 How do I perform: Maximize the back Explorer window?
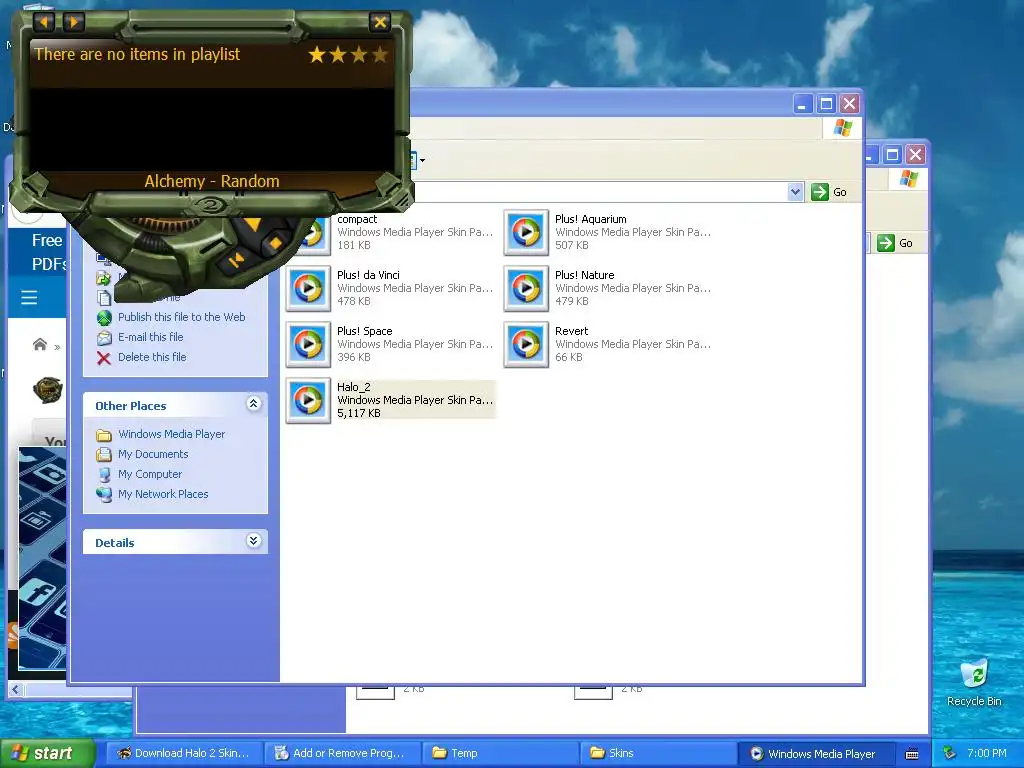(892, 155)
